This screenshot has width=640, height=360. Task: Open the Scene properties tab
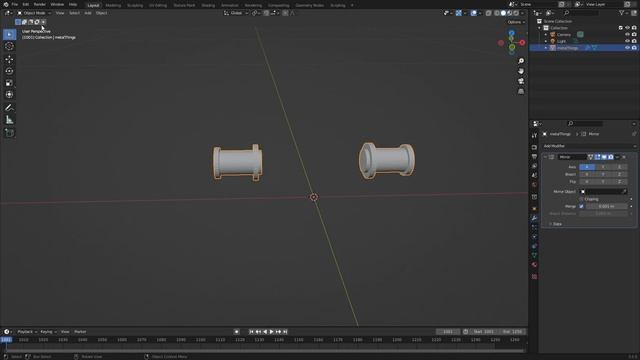coord(534,176)
